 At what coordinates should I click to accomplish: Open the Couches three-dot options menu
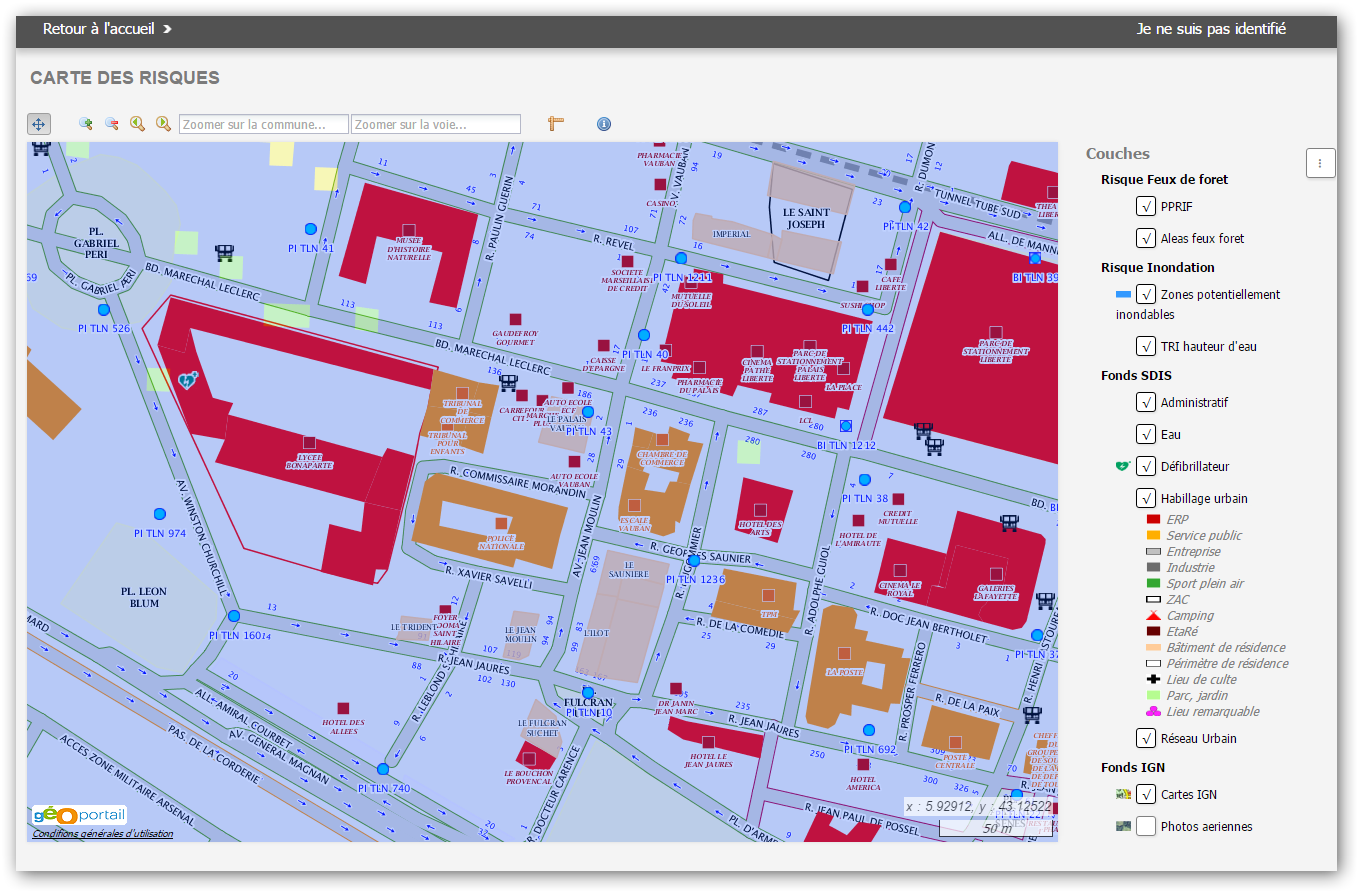click(1320, 163)
